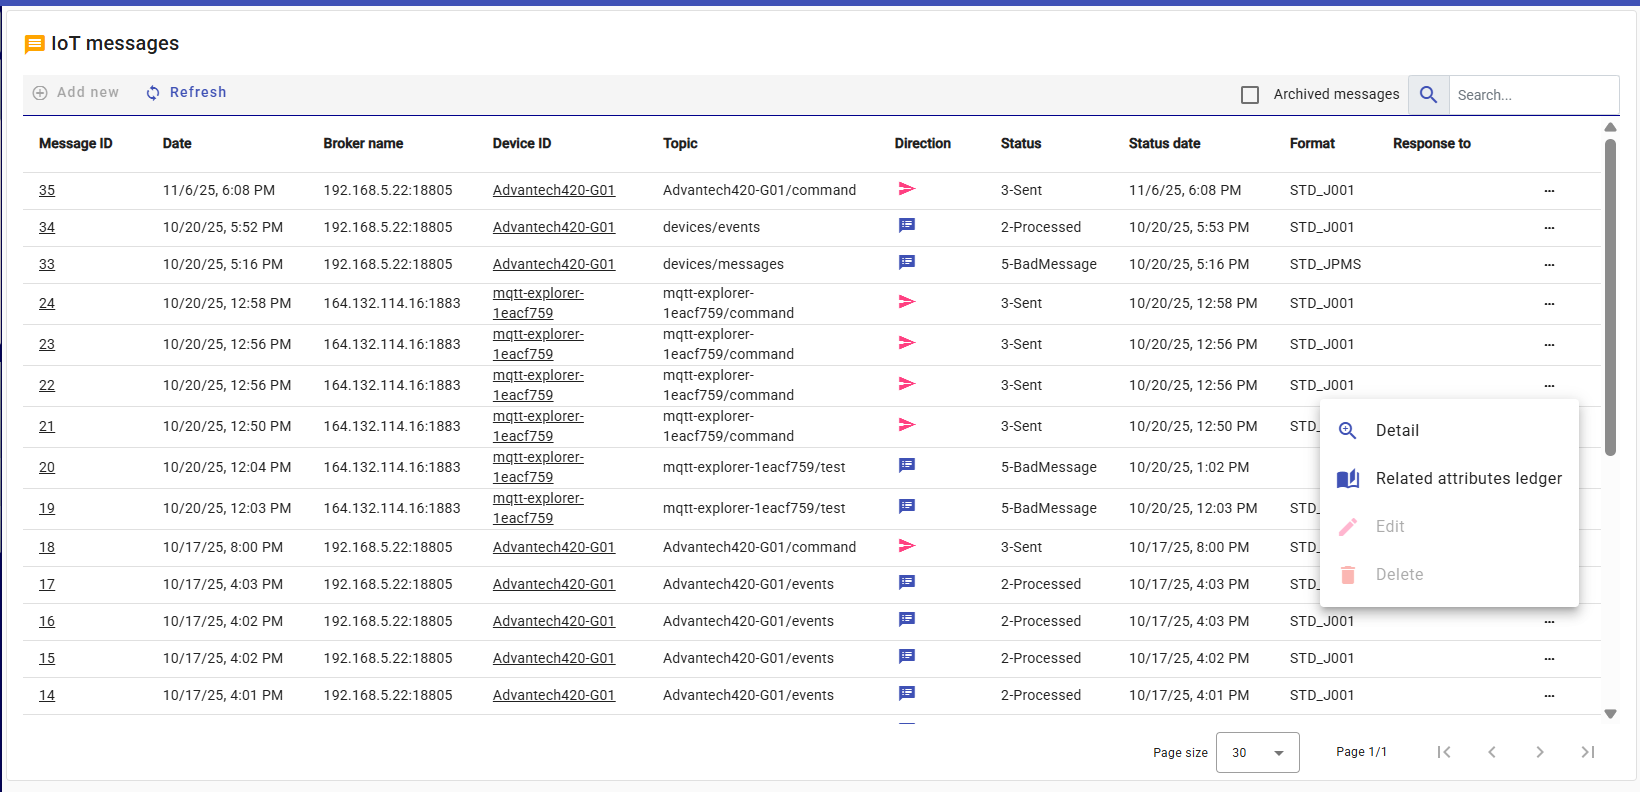1640x792 pixels.
Task: Go to the next page arrow
Action: click(1539, 752)
